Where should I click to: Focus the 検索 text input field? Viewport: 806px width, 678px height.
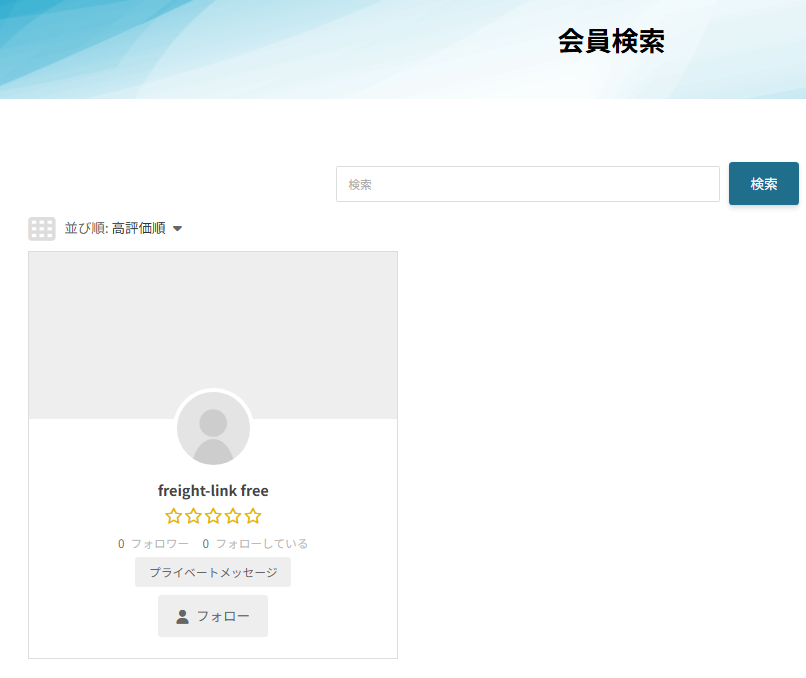527,184
